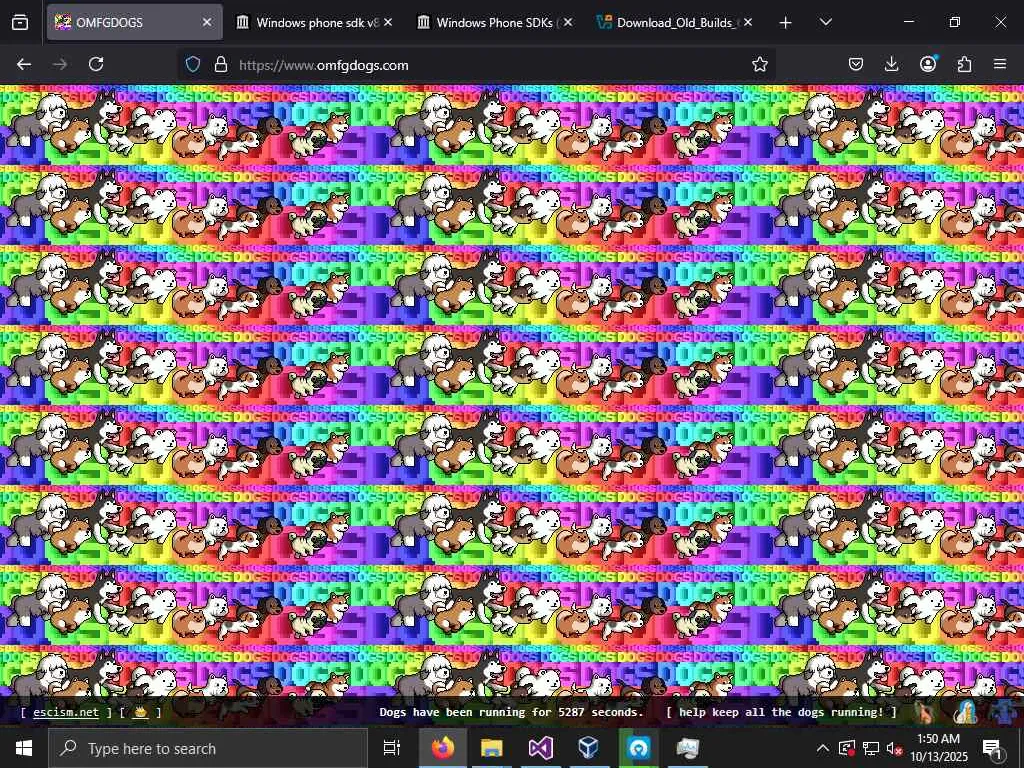Save page to Pocket
Image resolution: width=1024 pixels, height=768 pixels.
click(x=856, y=64)
